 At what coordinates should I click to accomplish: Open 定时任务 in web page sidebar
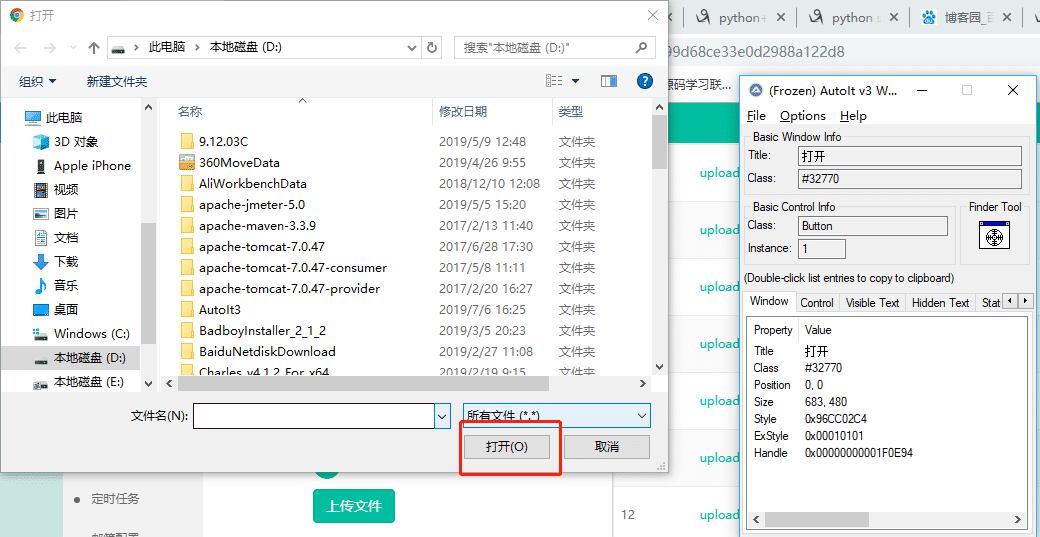click(x=115, y=499)
